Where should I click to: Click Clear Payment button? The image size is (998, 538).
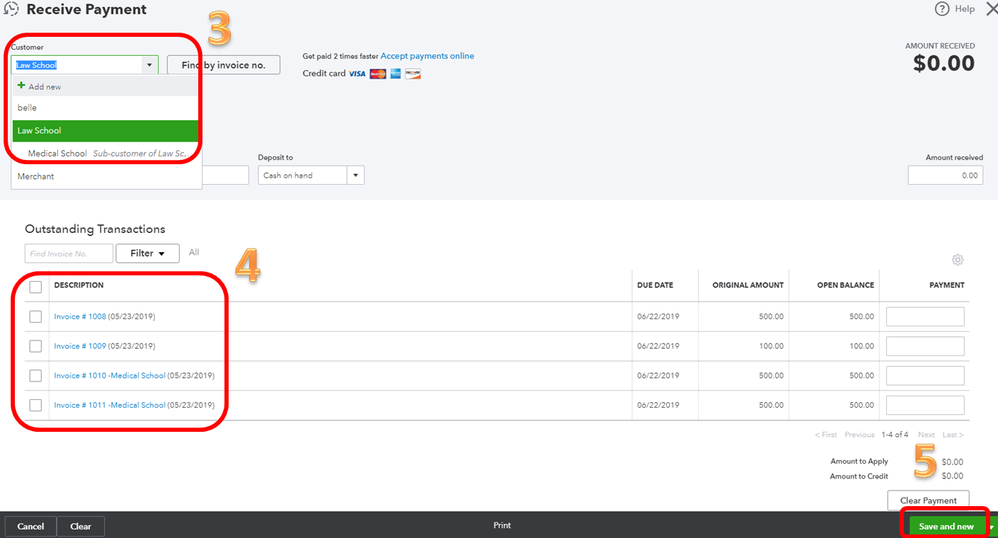(x=928, y=500)
